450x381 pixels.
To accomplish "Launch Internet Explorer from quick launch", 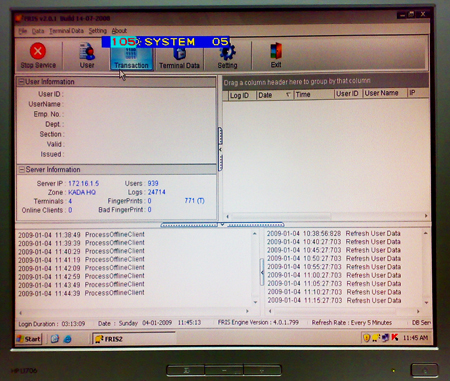I will (x=67, y=339).
